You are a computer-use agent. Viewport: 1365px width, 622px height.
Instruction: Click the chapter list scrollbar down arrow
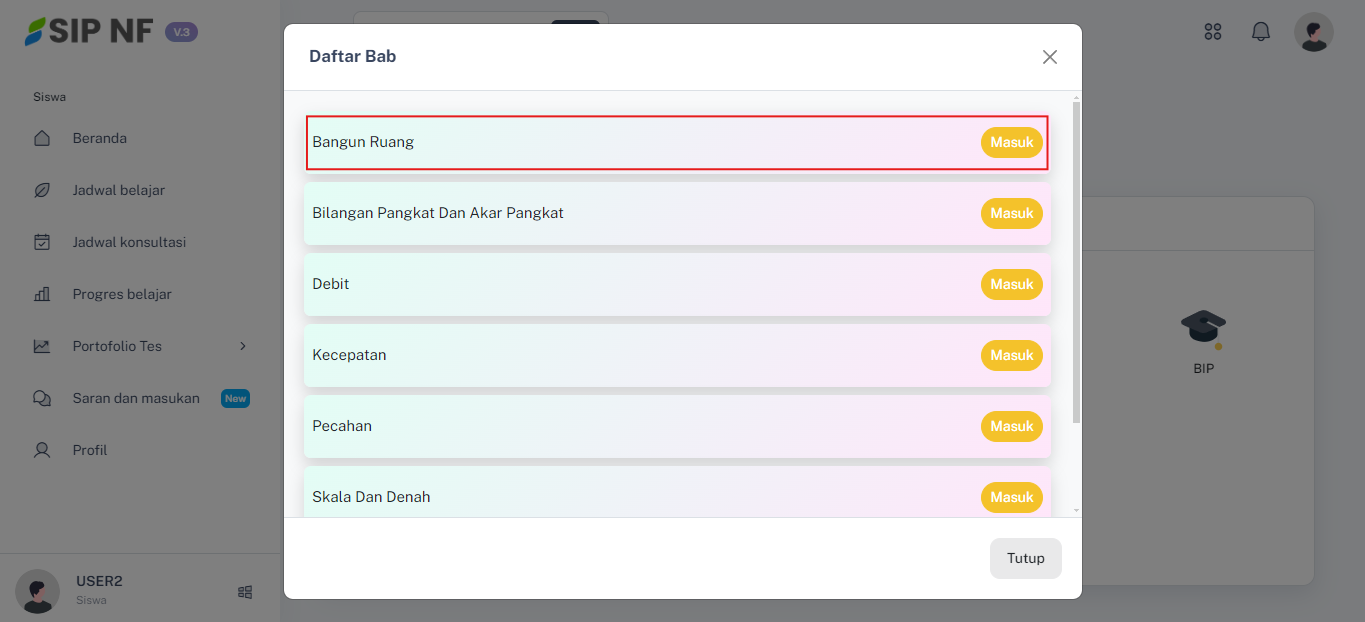[1076, 510]
